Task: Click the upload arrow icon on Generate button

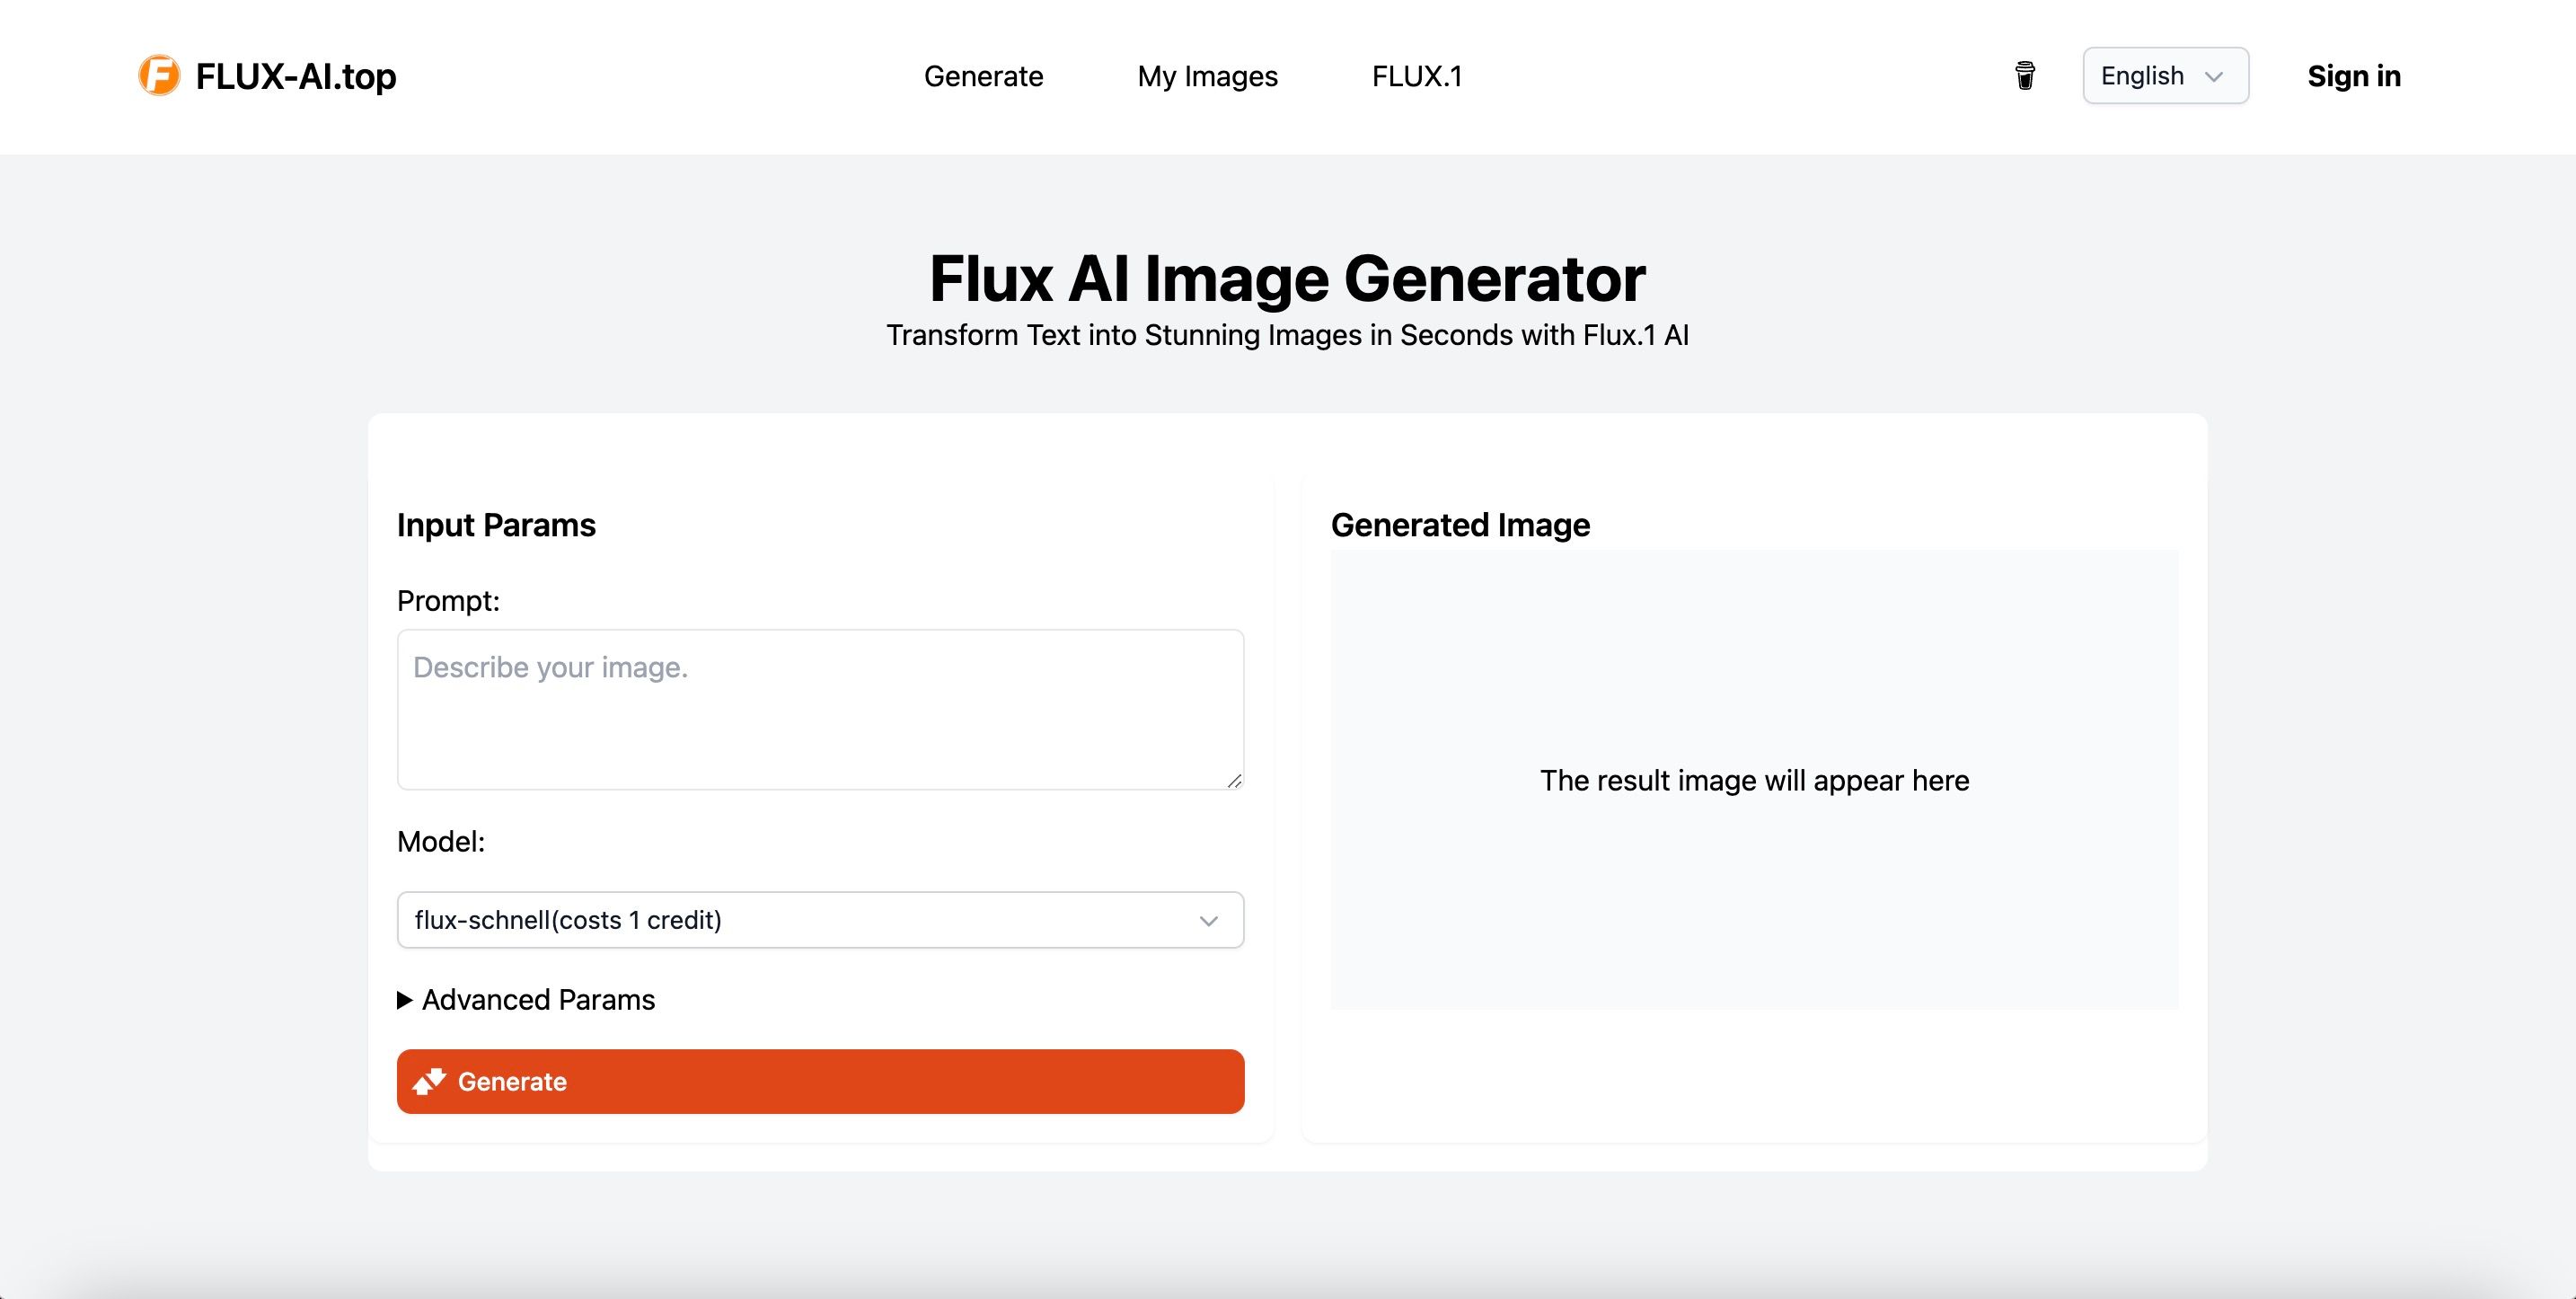Action: [428, 1081]
